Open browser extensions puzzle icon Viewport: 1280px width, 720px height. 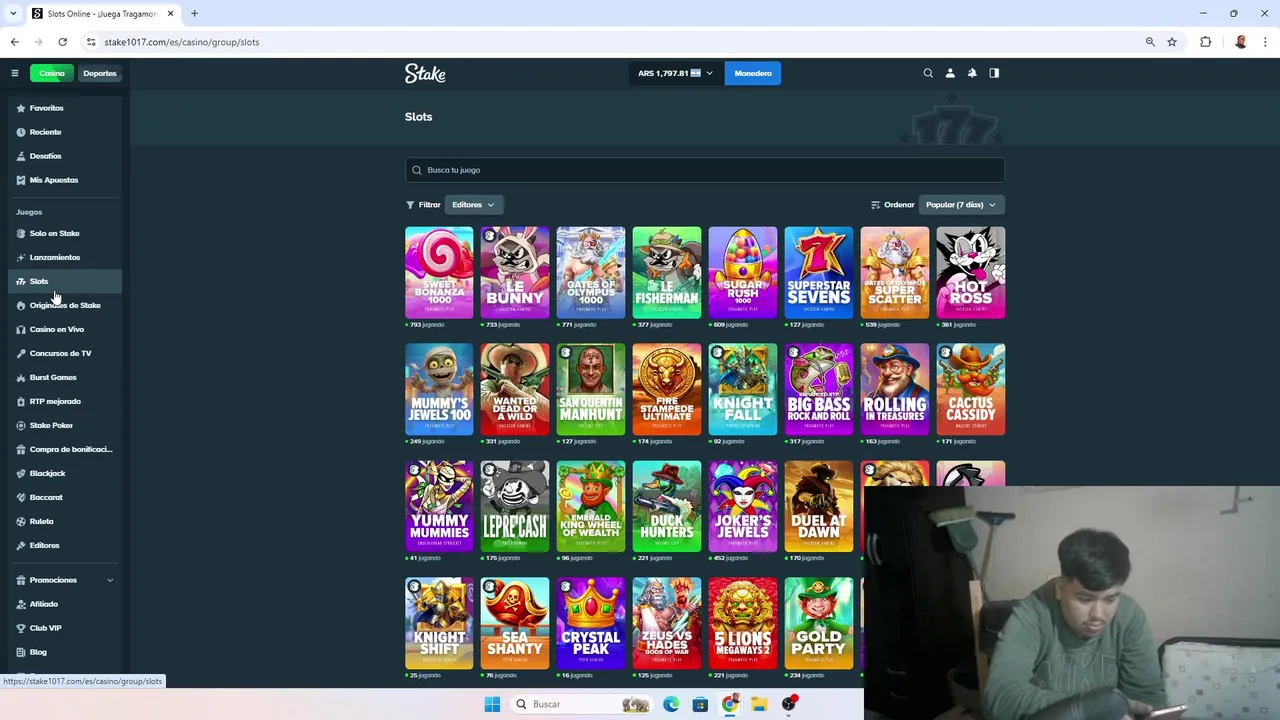point(1205,42)
